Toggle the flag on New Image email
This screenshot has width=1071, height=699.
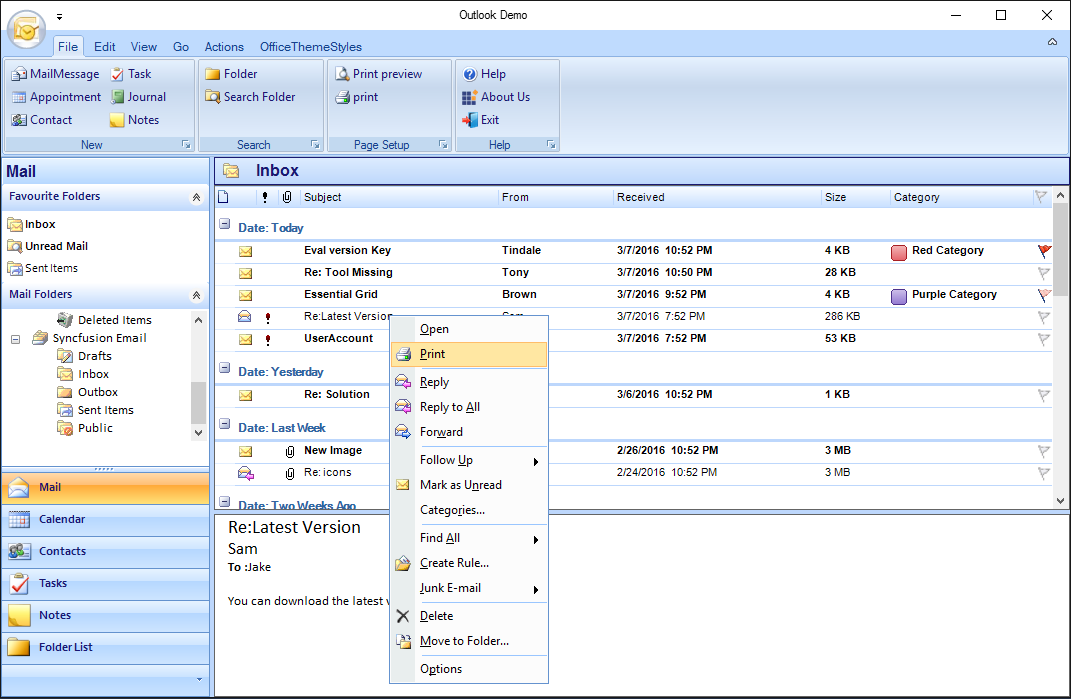pyautogui.click(x=1044, y=450)
